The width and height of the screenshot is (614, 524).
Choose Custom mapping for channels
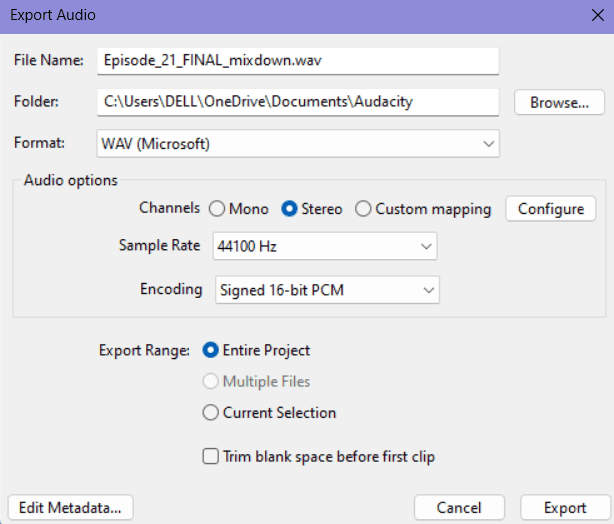[x=363, y=209]
